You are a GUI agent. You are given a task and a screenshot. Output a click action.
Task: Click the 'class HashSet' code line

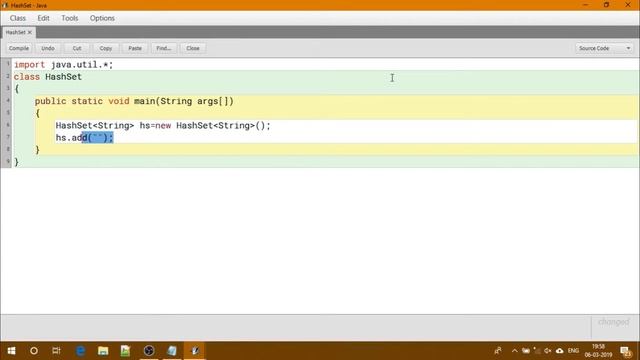click(48, 77)
